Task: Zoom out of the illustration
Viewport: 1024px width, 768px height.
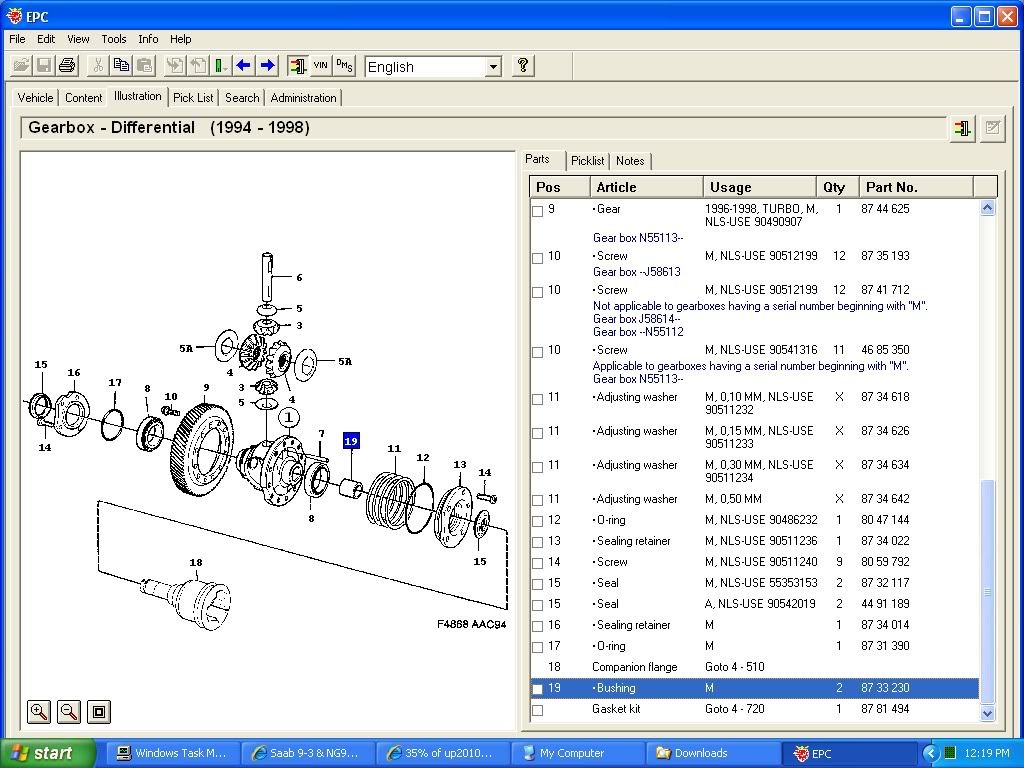Action: pos(69,712)
